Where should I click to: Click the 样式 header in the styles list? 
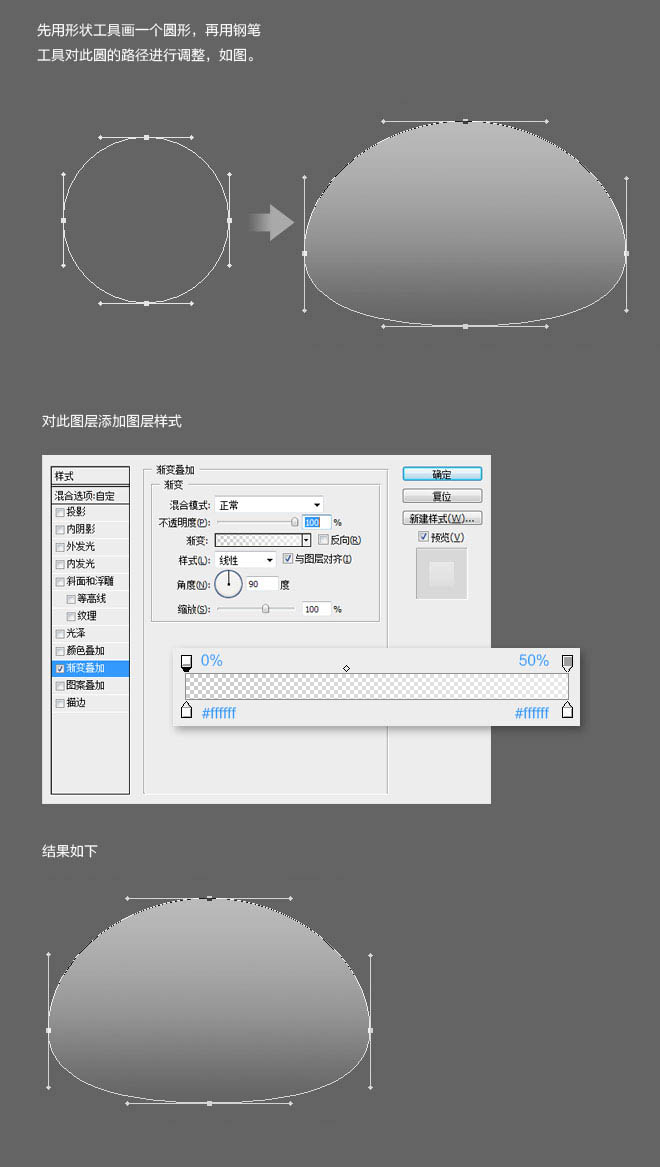click(x=90, y=476)
